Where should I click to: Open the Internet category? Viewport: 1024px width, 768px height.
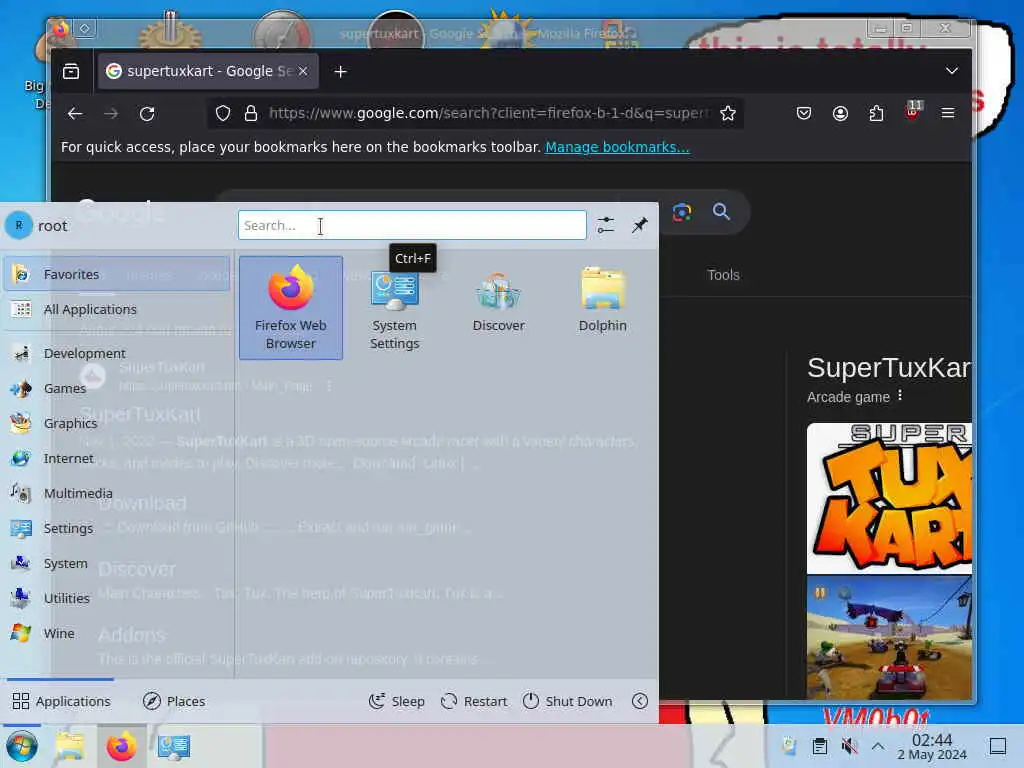(x=117, y=458)
